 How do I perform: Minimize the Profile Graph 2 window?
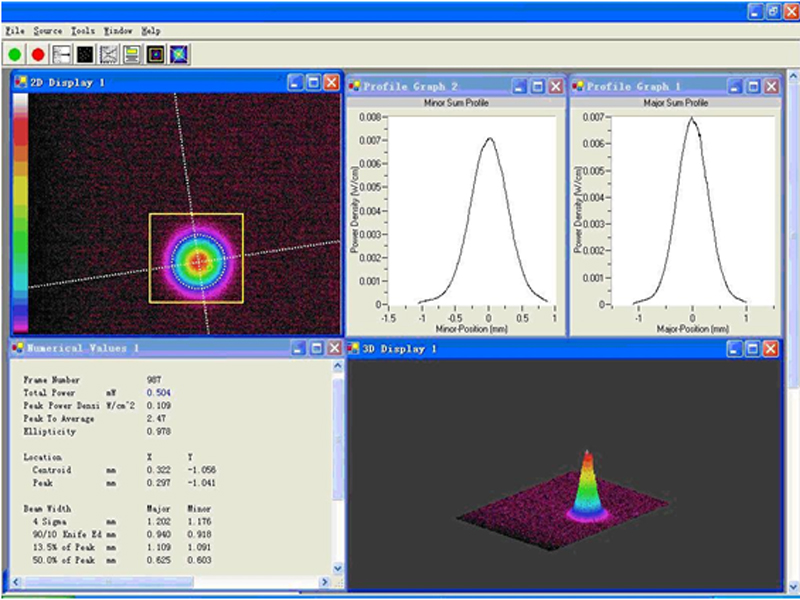(520, 86)
